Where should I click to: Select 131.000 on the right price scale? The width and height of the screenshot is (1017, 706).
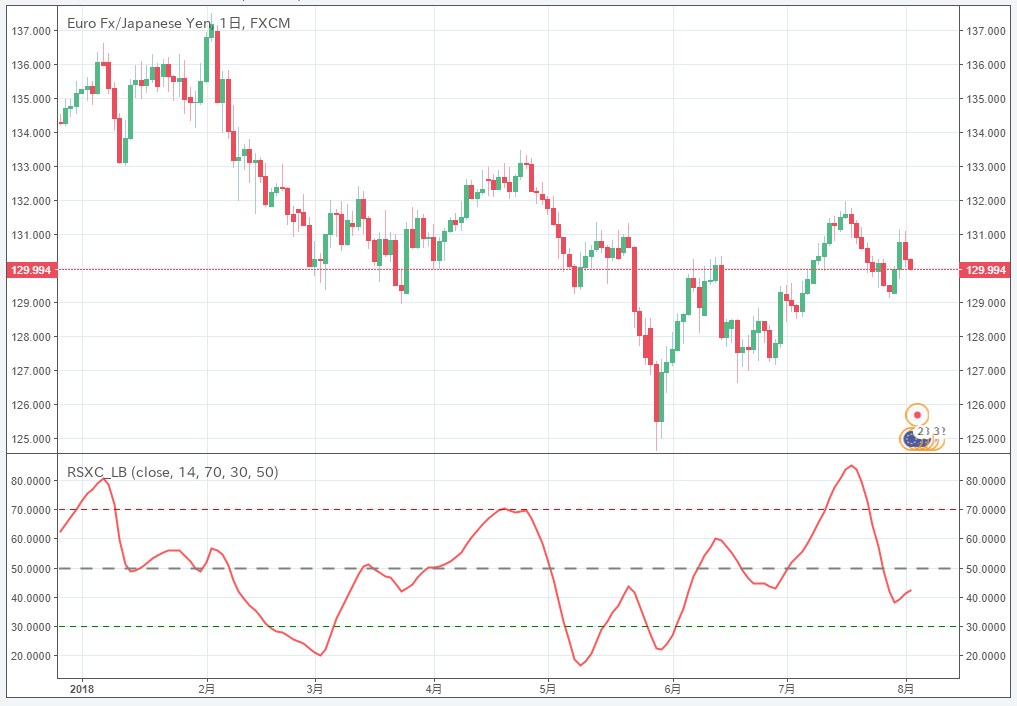[x=986, y=235]
